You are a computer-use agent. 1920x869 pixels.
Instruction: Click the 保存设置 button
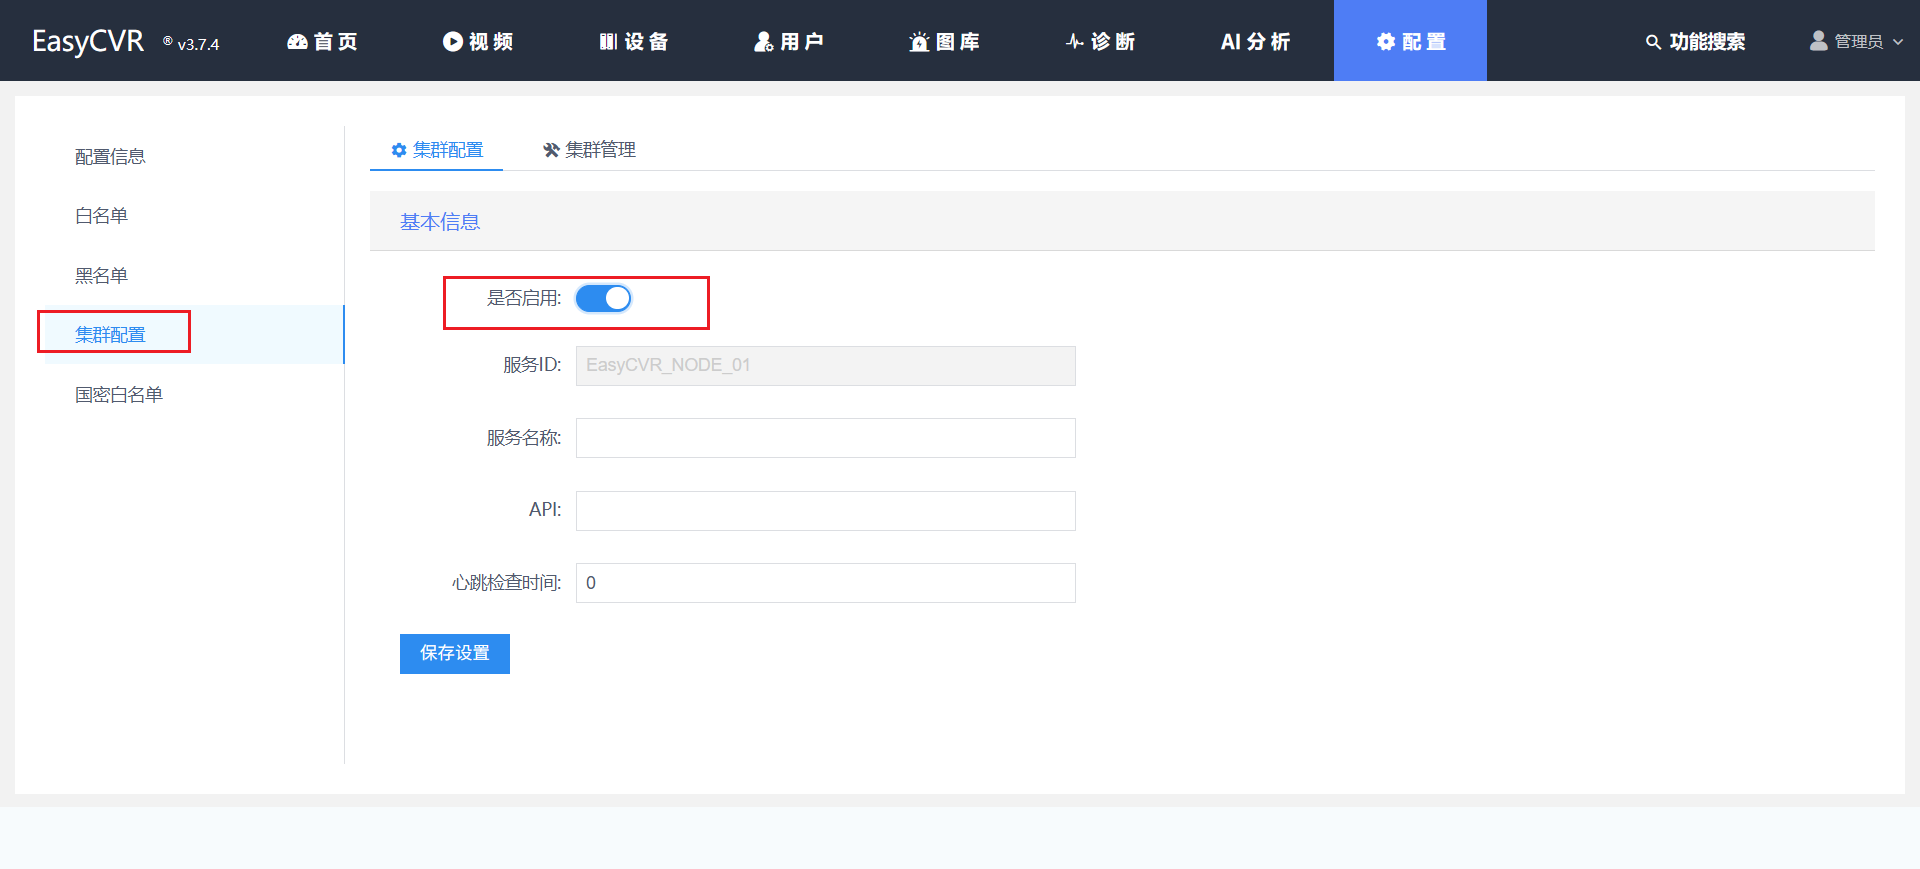(455, 654)
